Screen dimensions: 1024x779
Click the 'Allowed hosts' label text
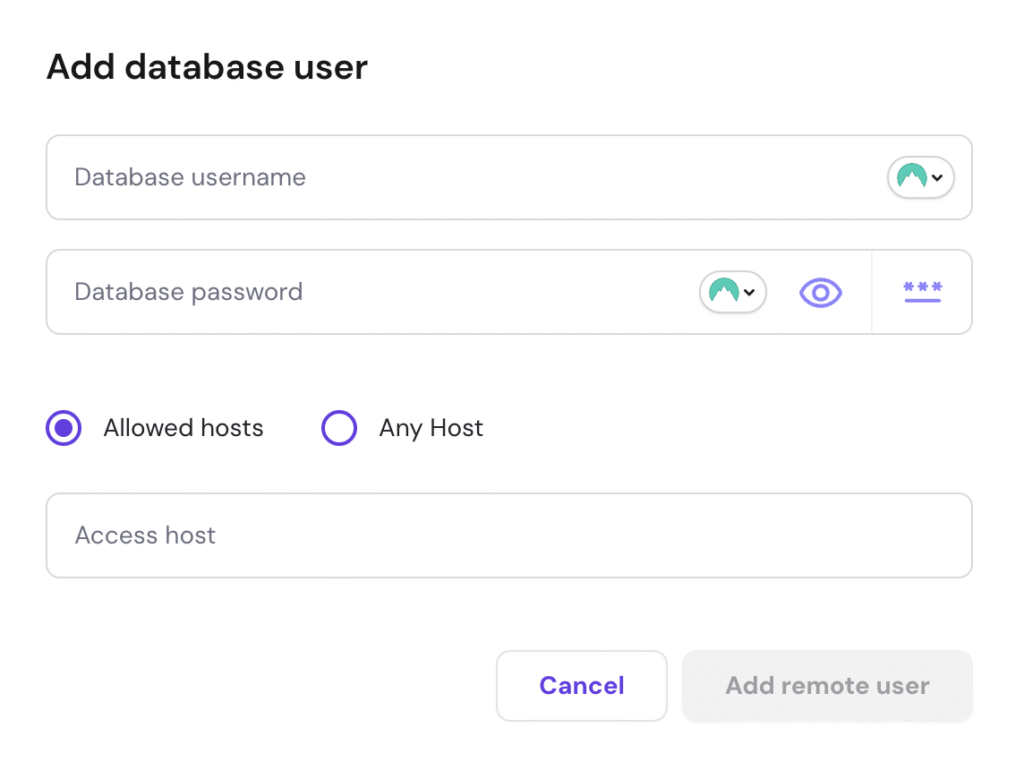(183, 429)
